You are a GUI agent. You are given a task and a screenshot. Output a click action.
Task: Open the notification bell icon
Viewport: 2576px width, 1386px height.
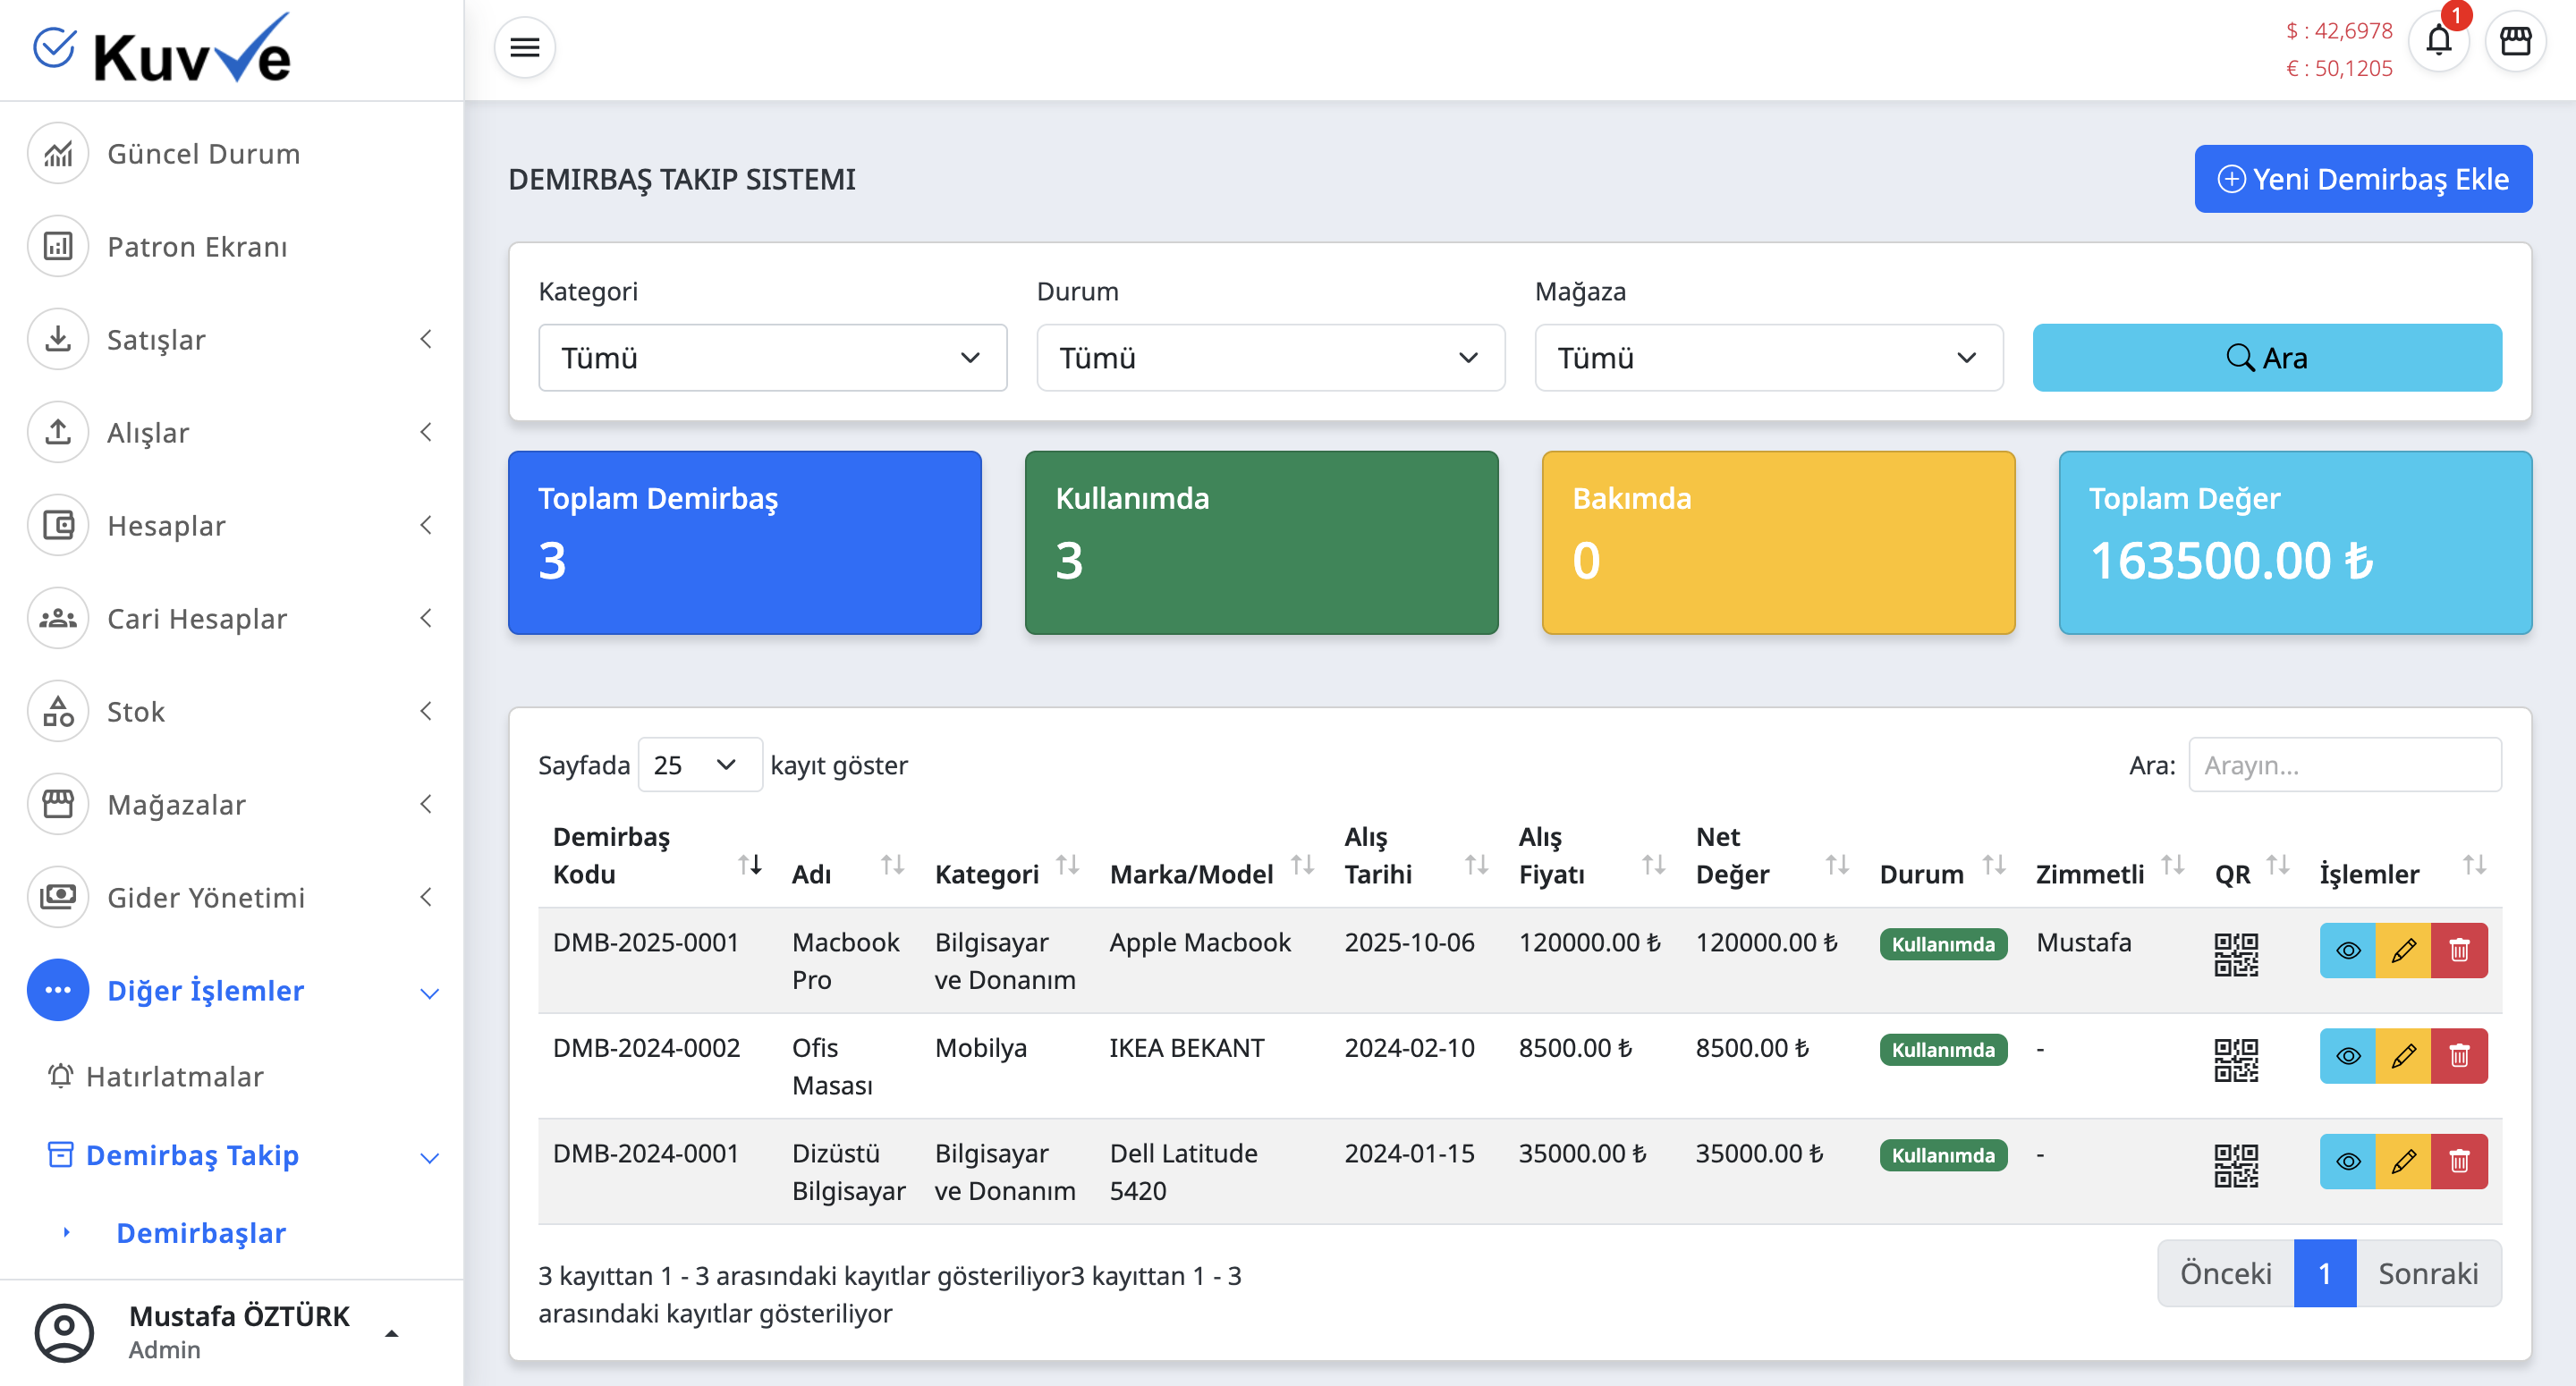click(x=2438, y=42)
